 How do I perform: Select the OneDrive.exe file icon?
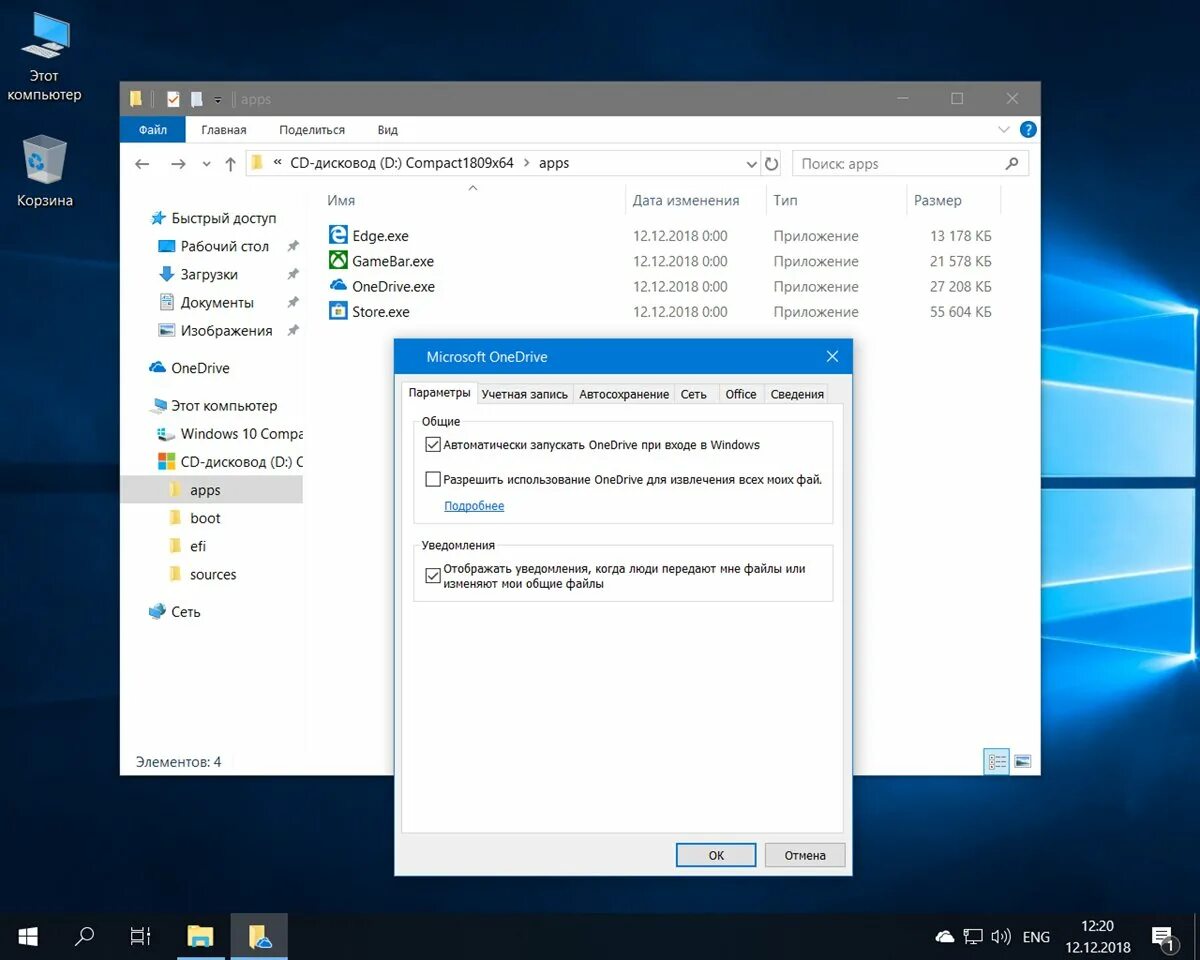pyautogui.click(x=338, y=285)
